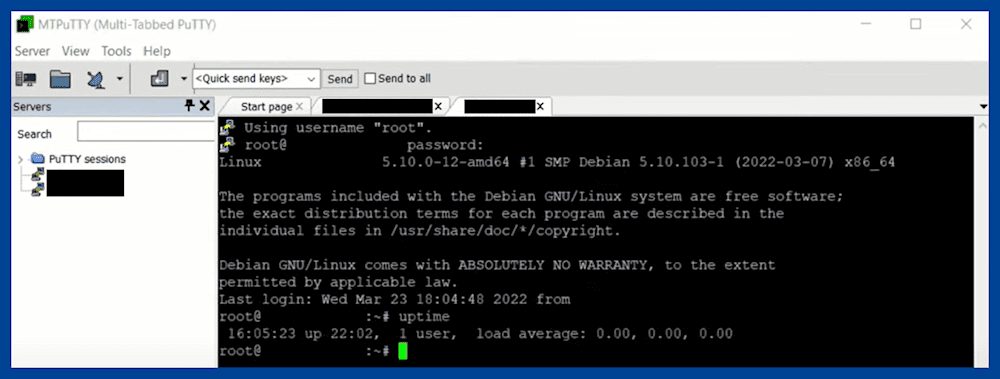Click the lower server entry icon in the tree
This screenshot has height=379, width=1000.
tap(38, 189)
